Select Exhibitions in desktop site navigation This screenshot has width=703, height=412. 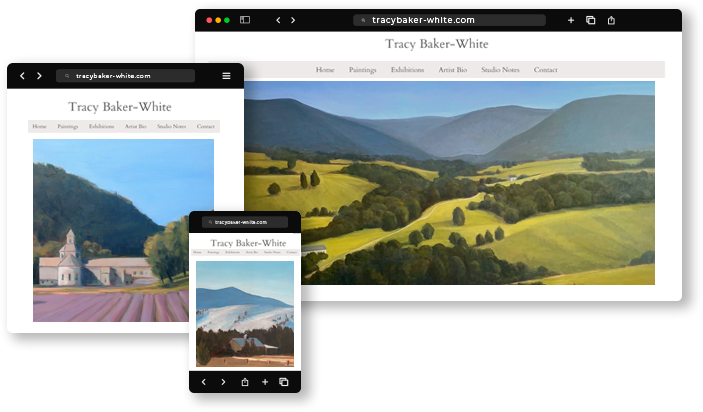(407, 70)
